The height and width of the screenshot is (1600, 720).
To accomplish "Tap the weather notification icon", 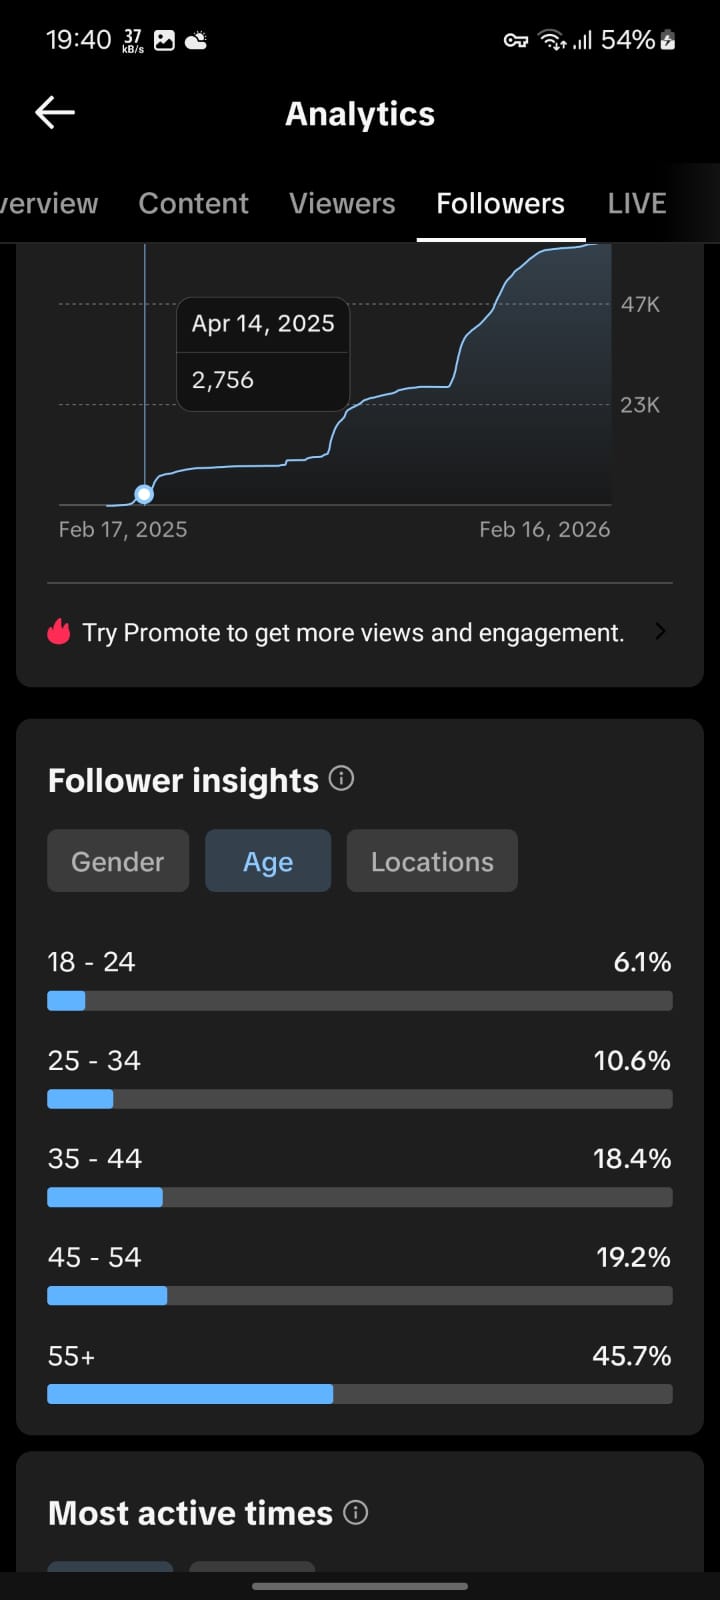I will pos(196,40).
